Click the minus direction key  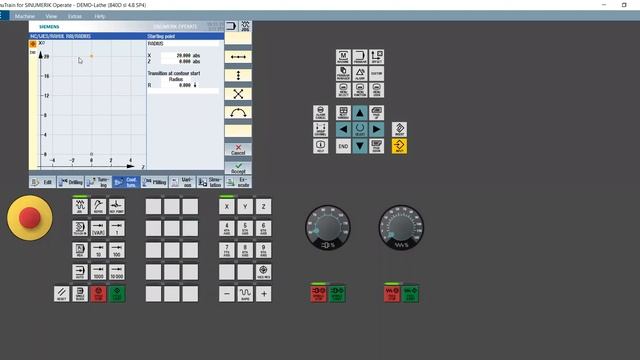(227, 294)
